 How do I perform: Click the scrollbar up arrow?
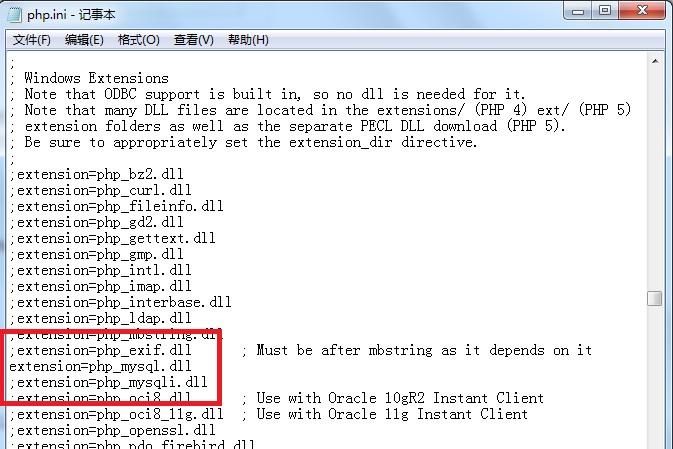click(655, 61)
